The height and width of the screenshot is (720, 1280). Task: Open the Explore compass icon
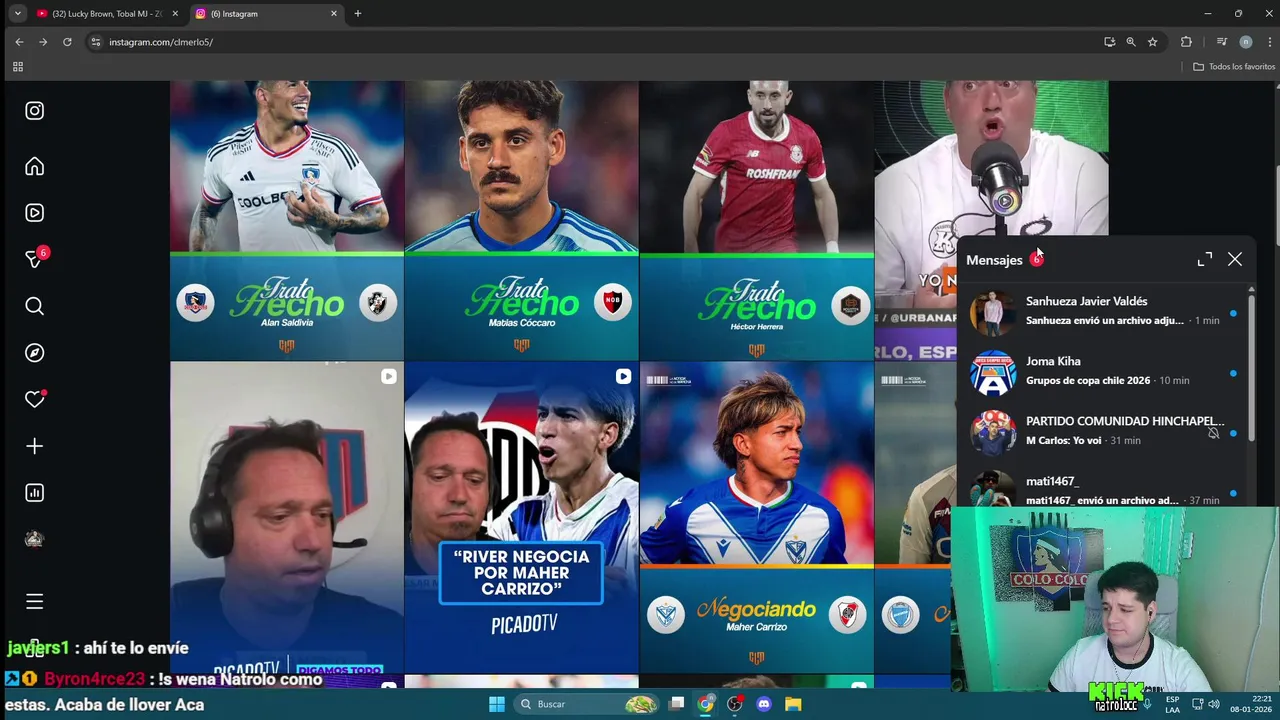click(34, 353)
